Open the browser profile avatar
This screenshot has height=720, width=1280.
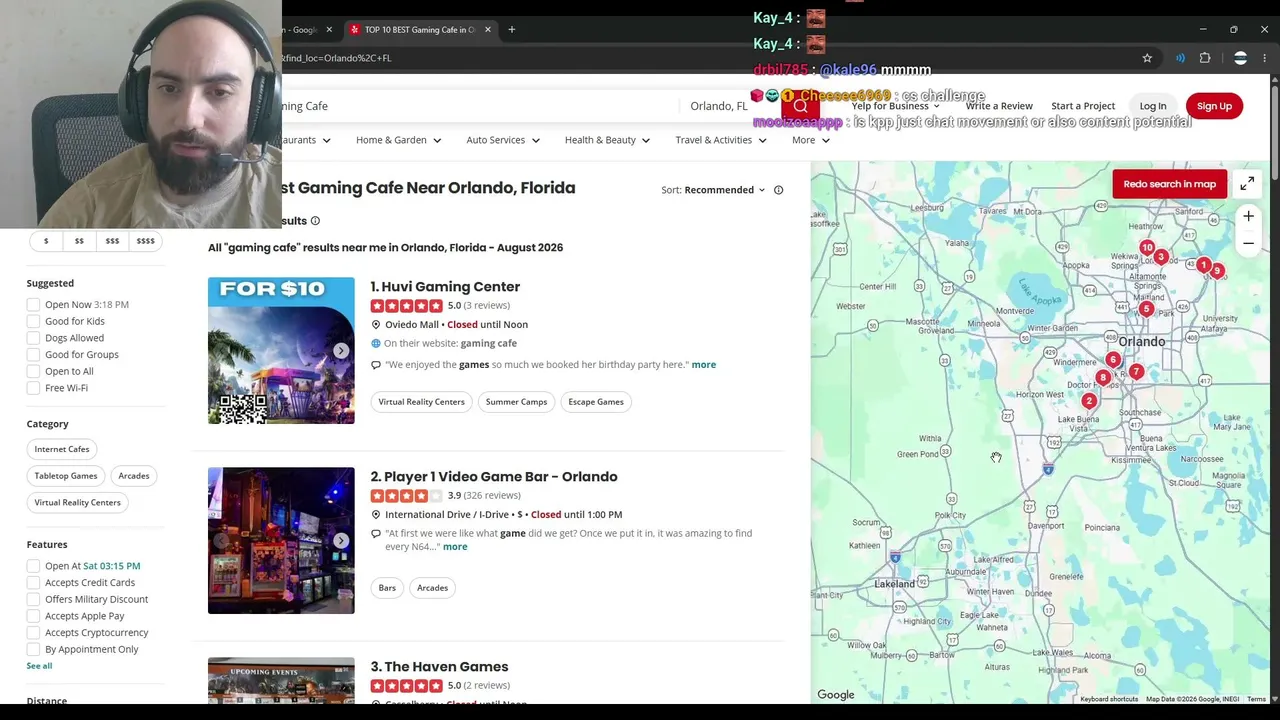tap(1240, 58)
